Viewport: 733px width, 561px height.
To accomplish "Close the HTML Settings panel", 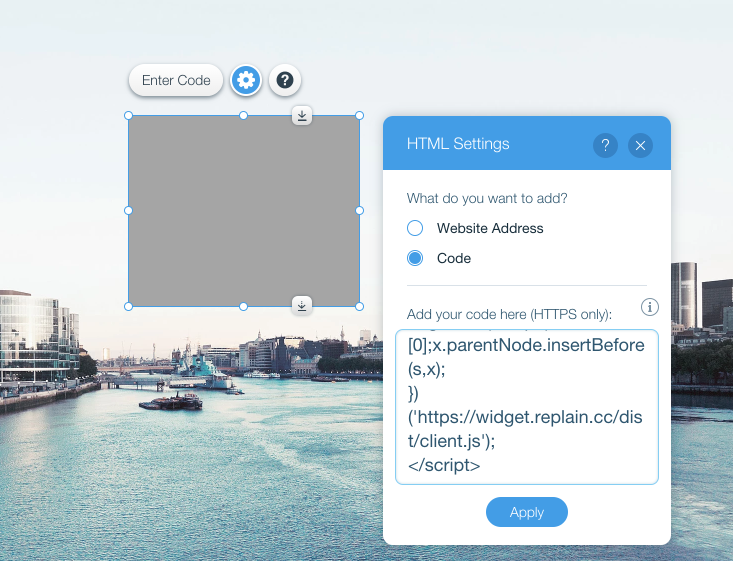I will click(x=640, y=145).
